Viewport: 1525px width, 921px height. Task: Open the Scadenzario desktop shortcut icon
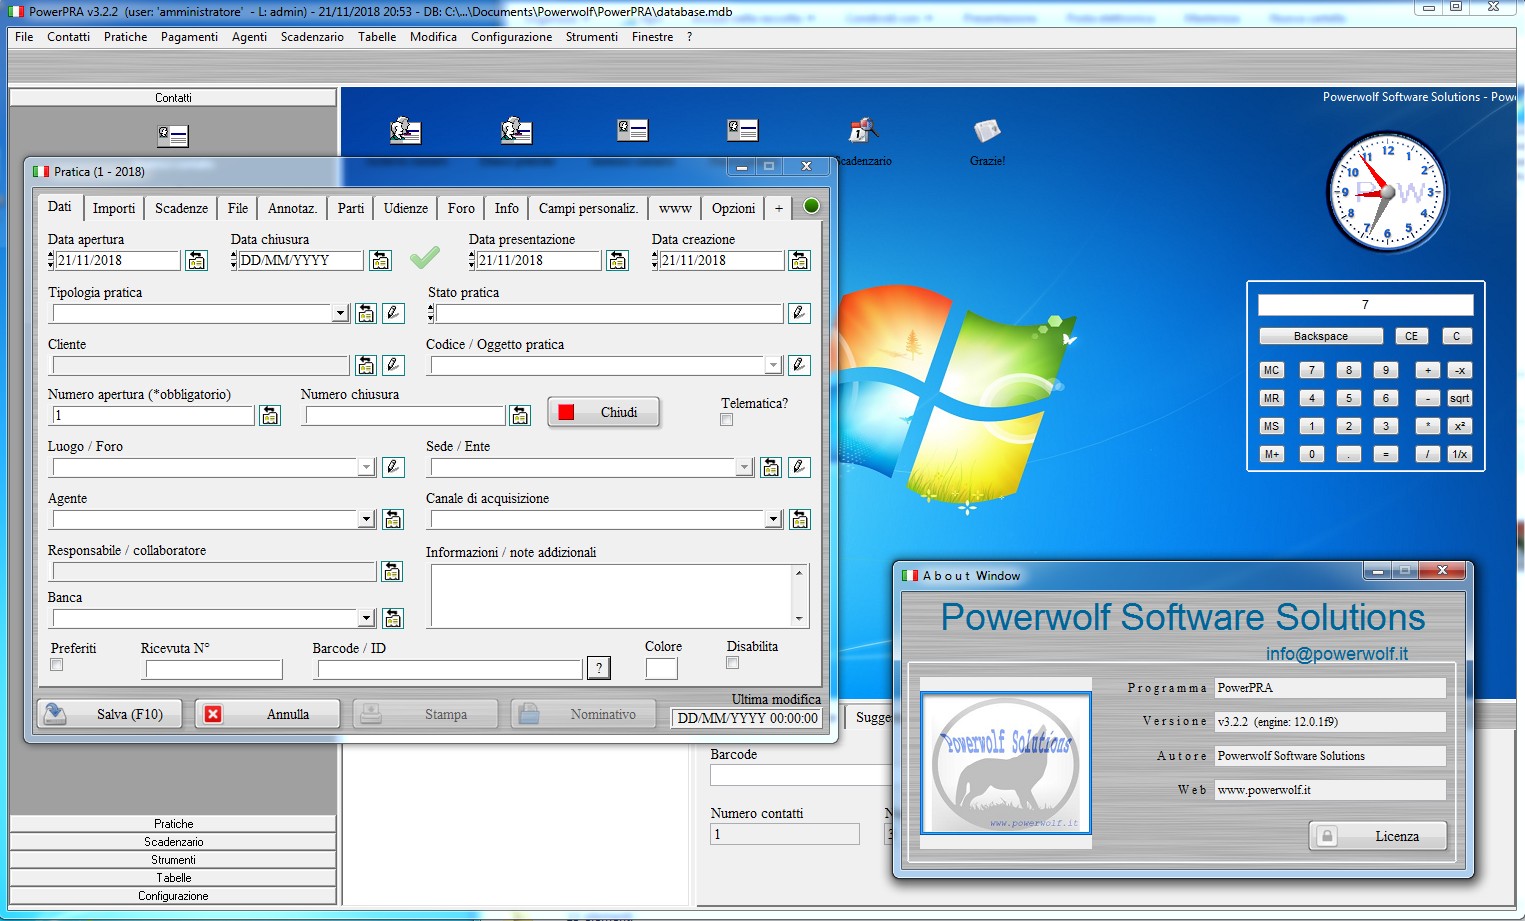point(863,131)
